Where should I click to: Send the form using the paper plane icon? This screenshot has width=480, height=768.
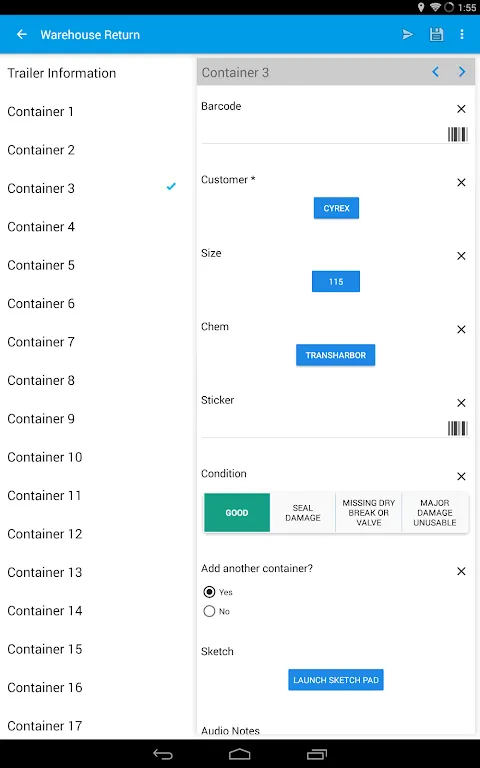click(408, 34)
